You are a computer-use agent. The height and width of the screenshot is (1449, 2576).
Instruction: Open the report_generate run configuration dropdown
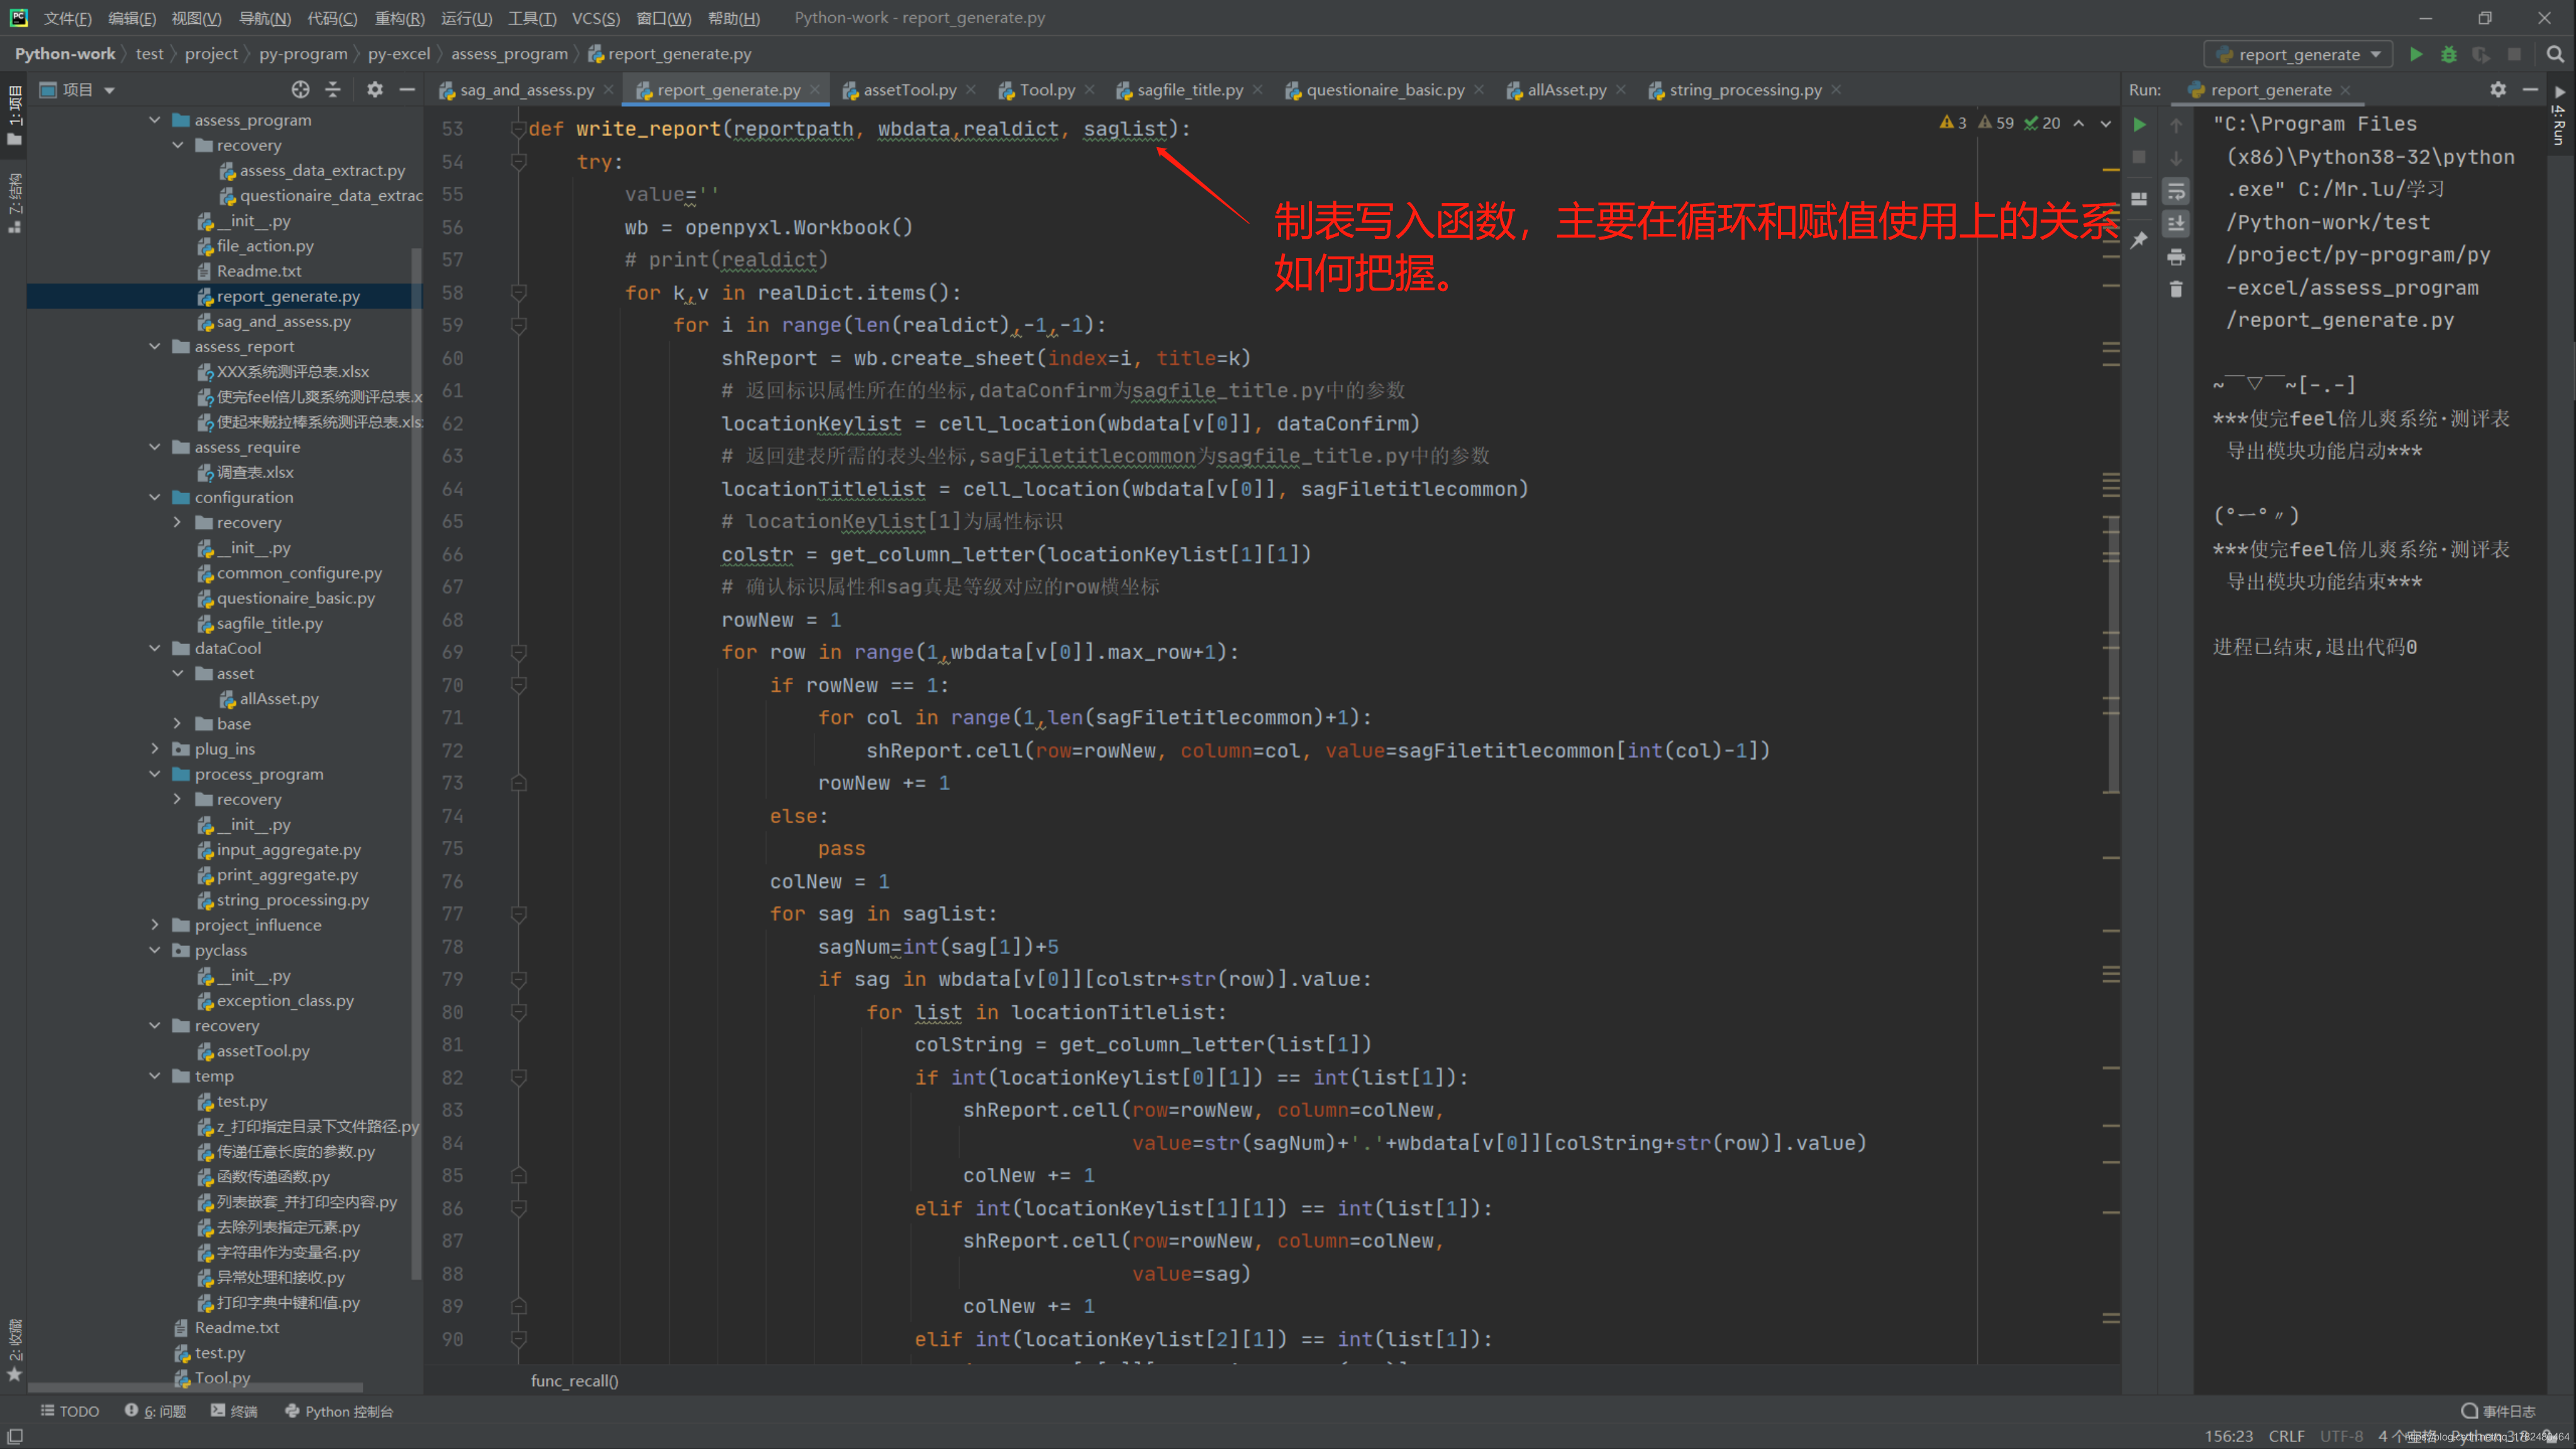click(2298, 54)
